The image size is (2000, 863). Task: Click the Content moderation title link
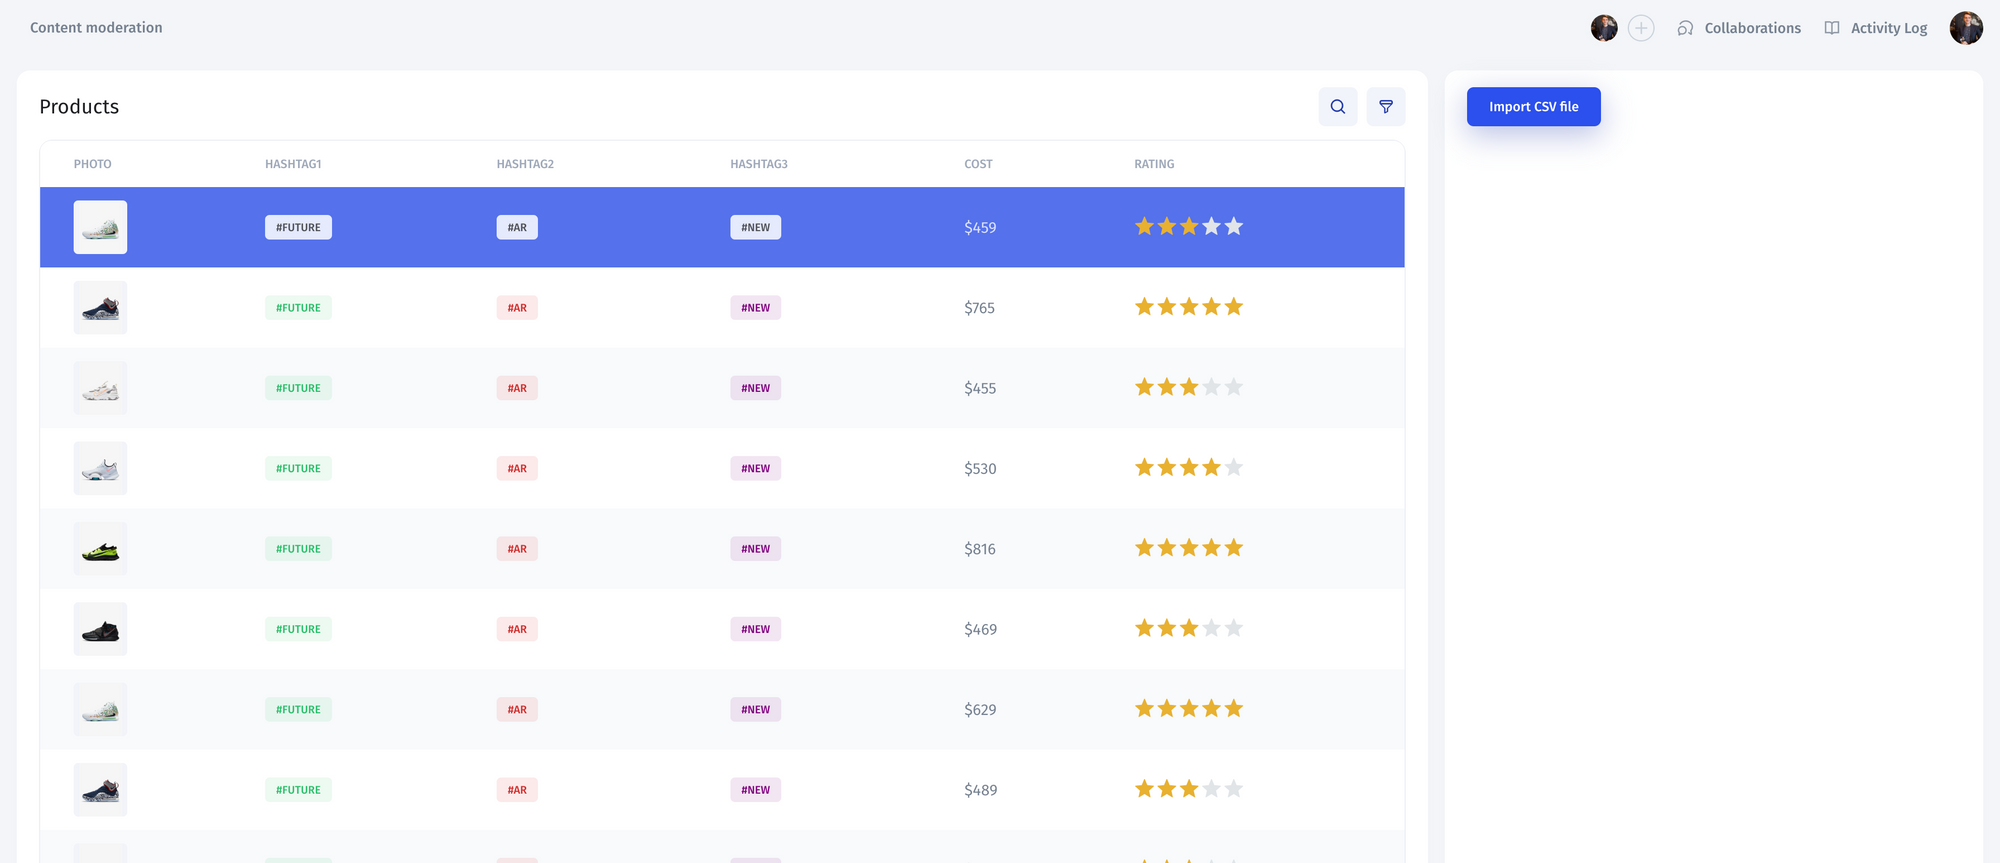(96, 28)
